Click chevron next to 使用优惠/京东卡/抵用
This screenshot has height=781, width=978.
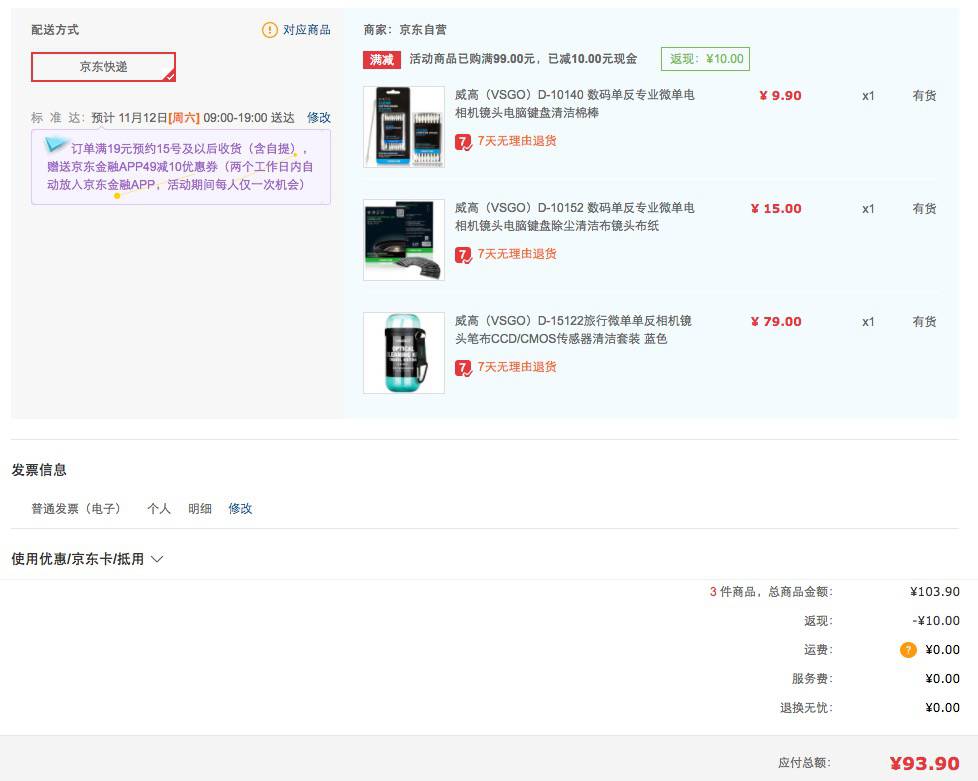pos(157,559)
